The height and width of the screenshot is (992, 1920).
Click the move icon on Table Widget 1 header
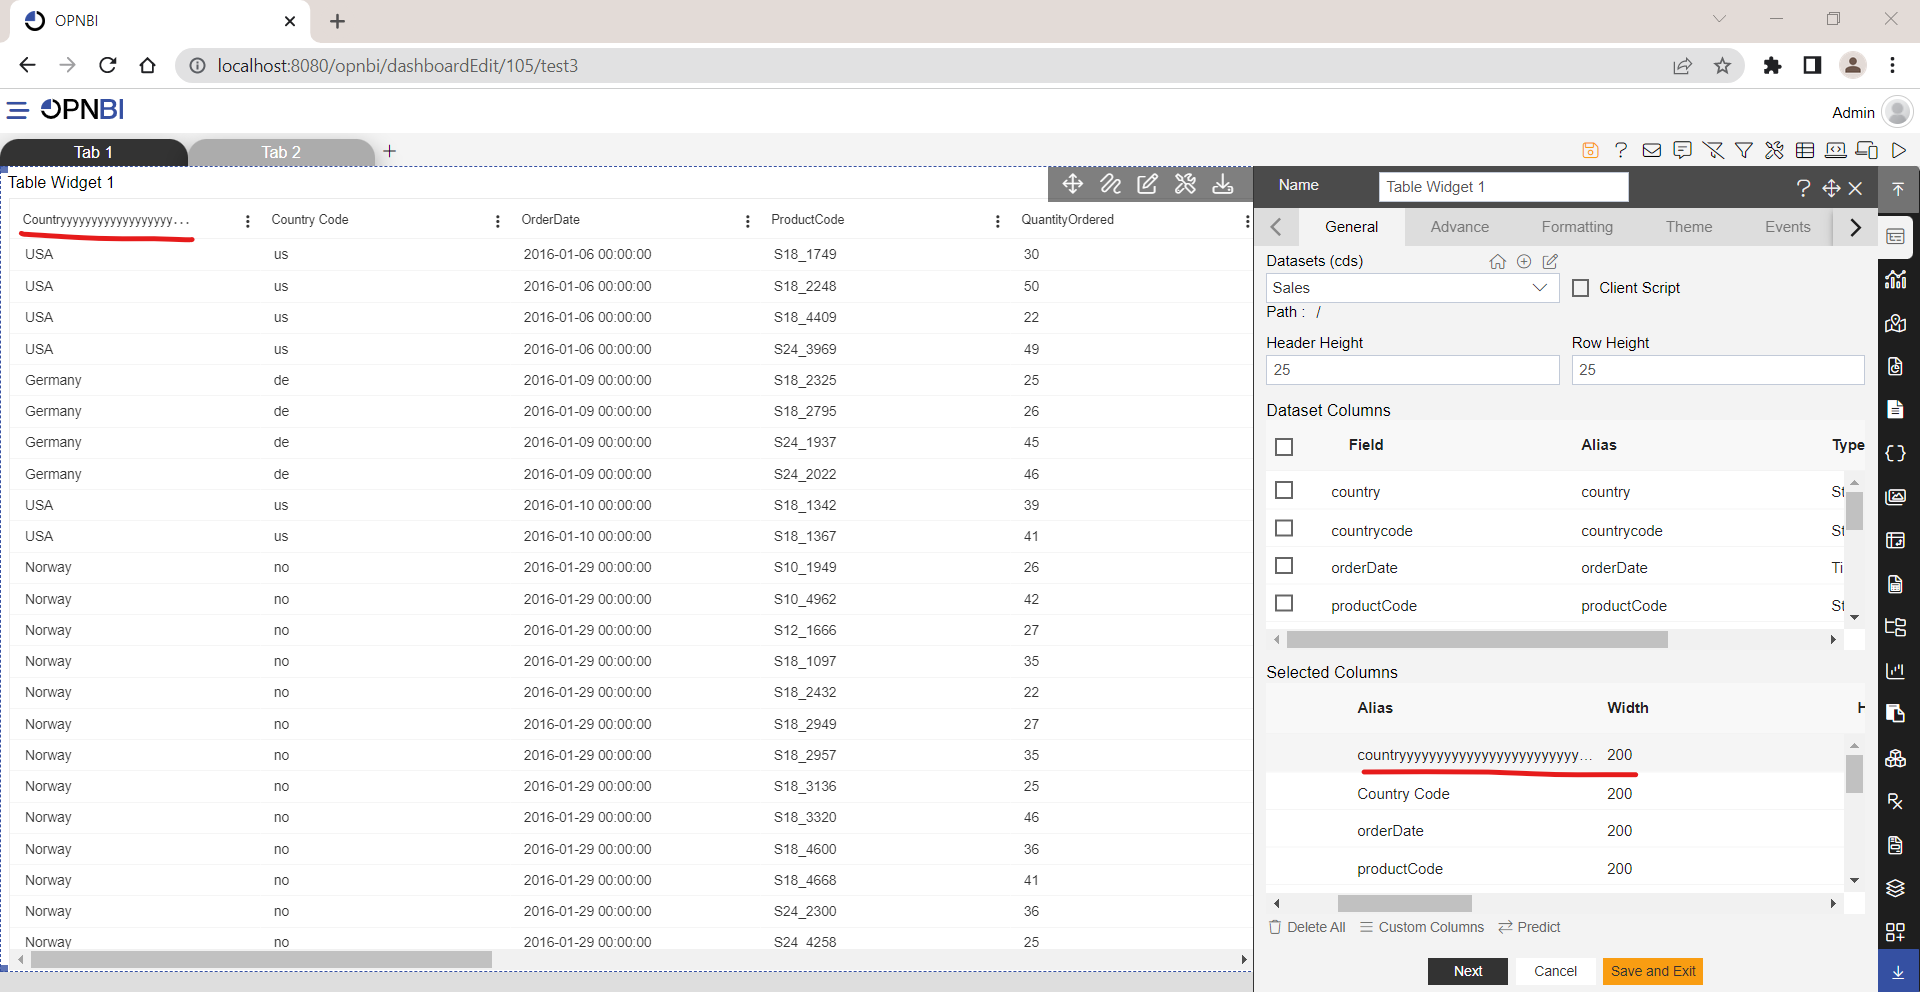pos(1073,184)
